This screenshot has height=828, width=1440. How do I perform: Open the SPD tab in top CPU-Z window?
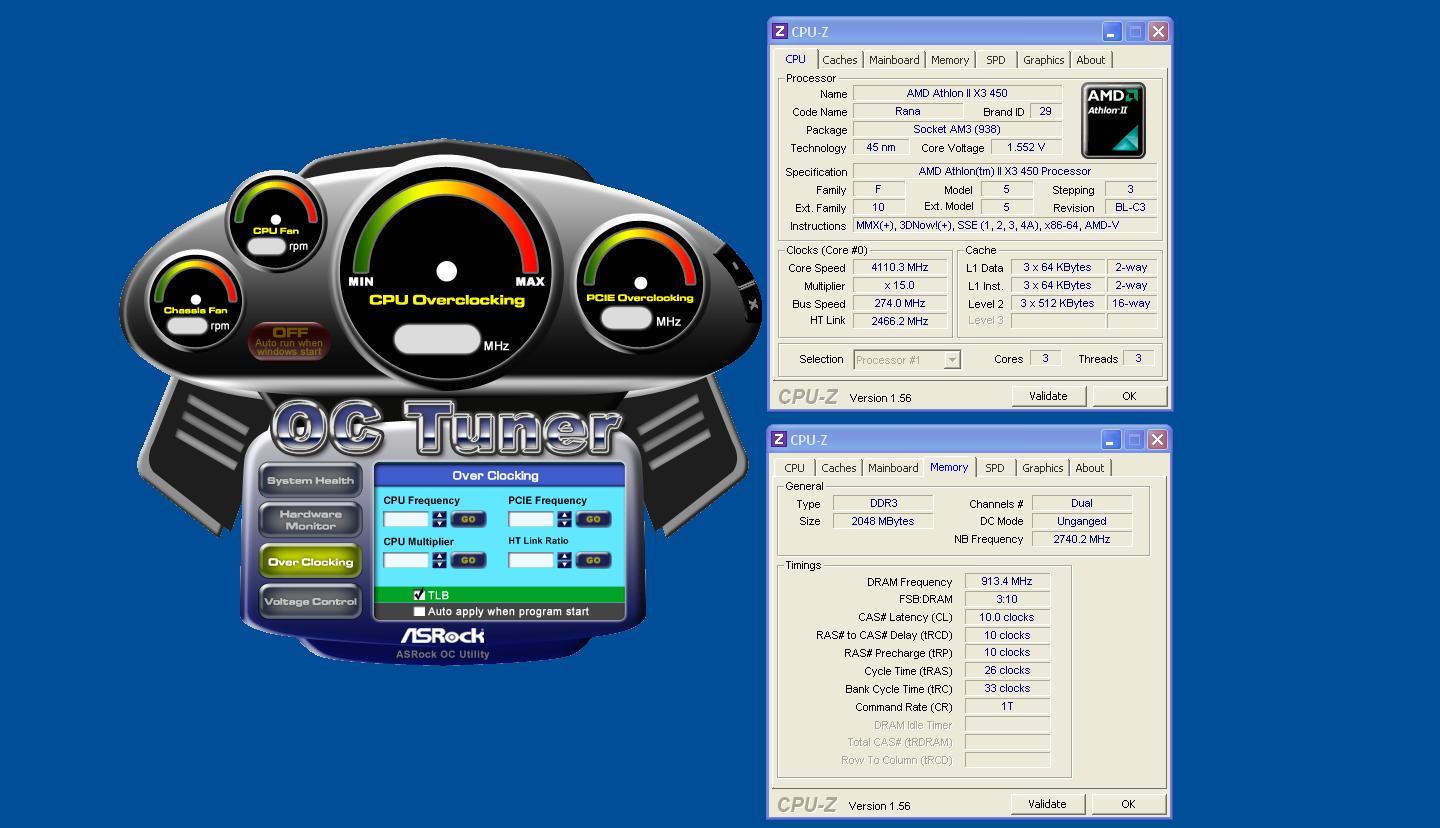(996, 60)
